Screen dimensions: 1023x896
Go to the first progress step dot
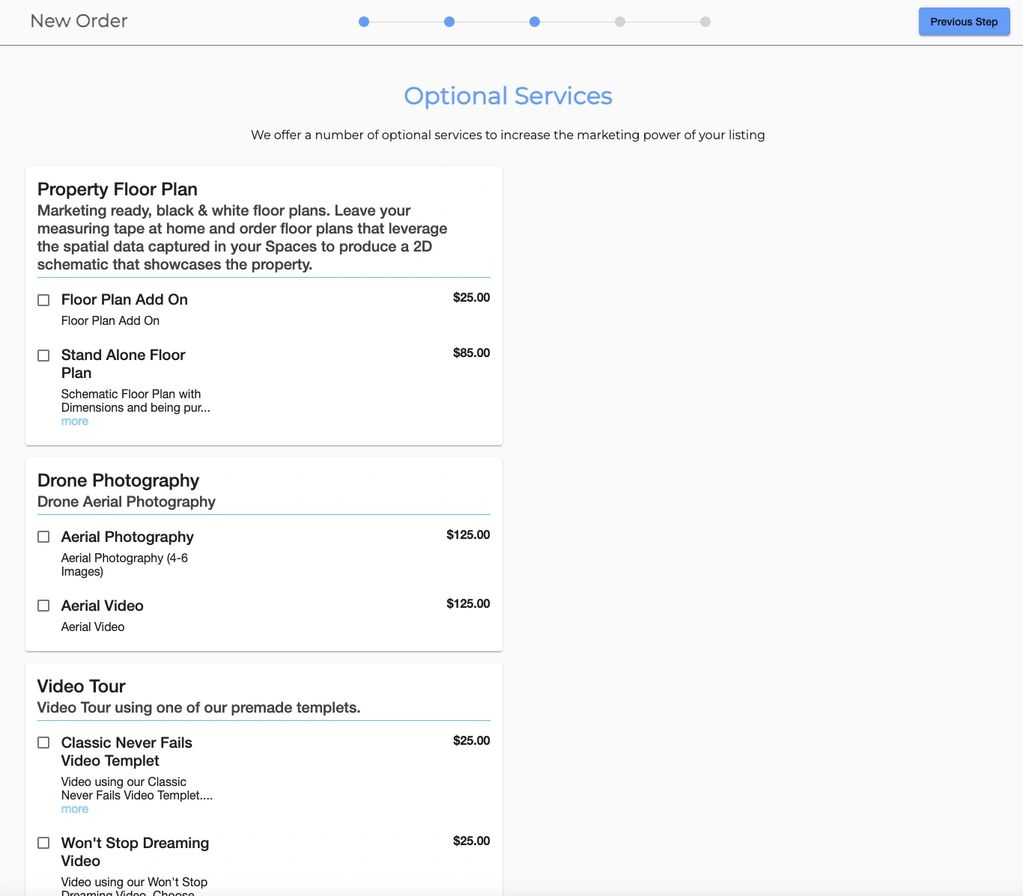[364, 22]
